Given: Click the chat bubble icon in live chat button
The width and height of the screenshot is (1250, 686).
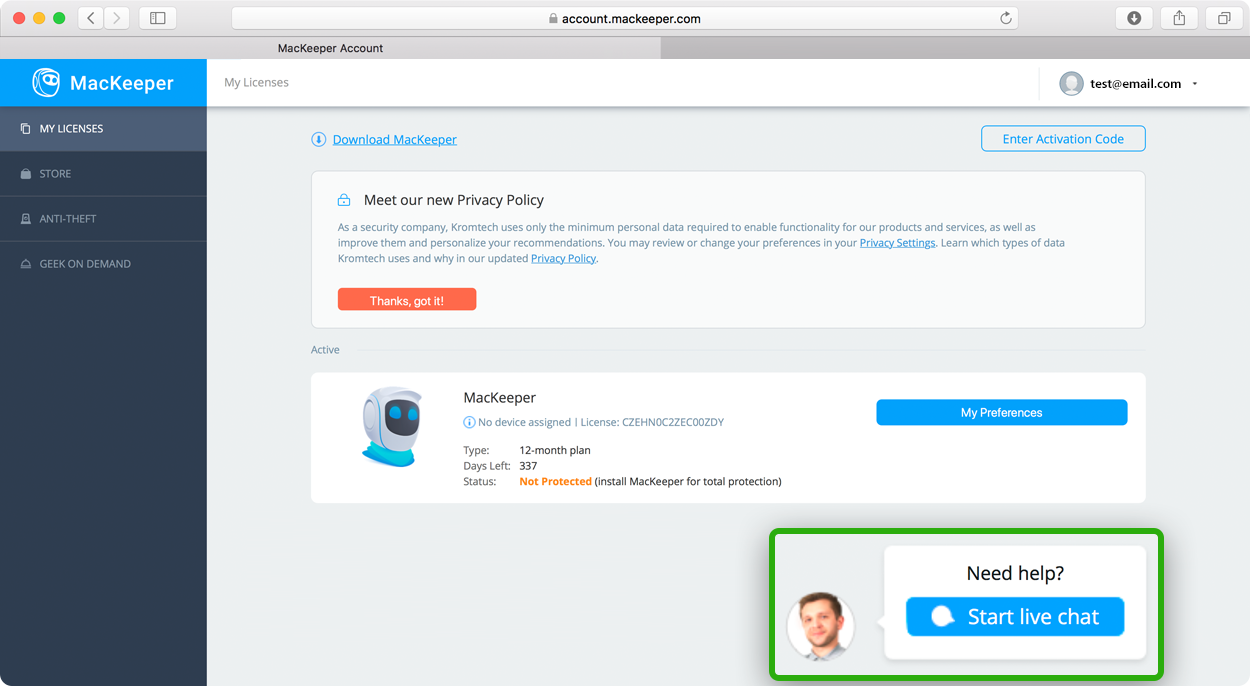Looking at the screenshot, I should click(x=942, y=617).
